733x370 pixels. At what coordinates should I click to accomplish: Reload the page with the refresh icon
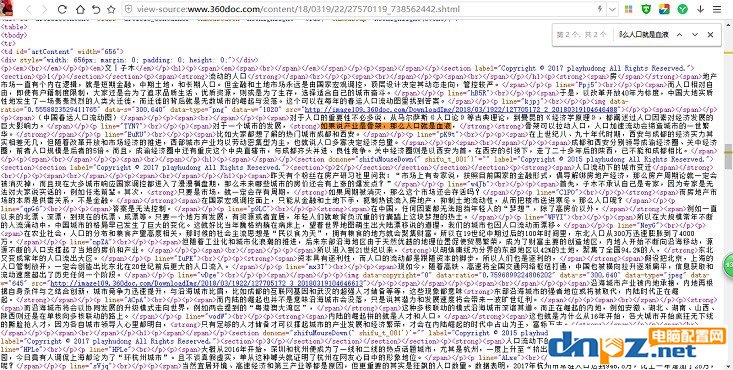[x=62, y=9]
